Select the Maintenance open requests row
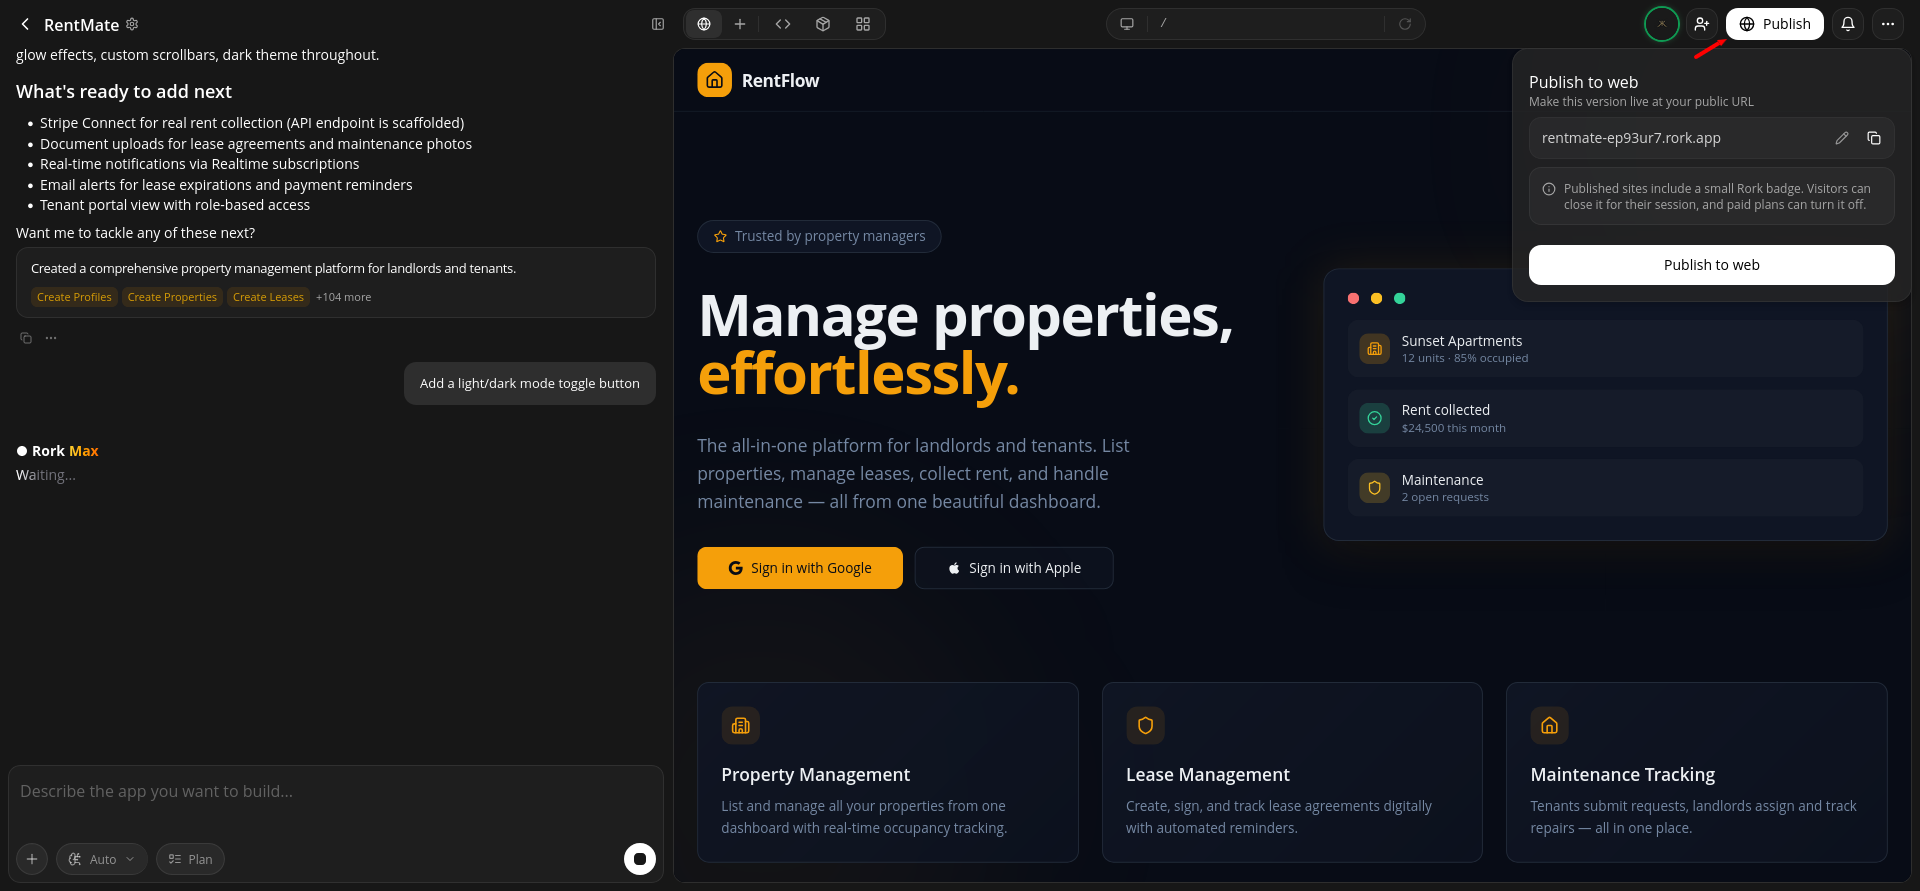 click(x=1605, y=488)
